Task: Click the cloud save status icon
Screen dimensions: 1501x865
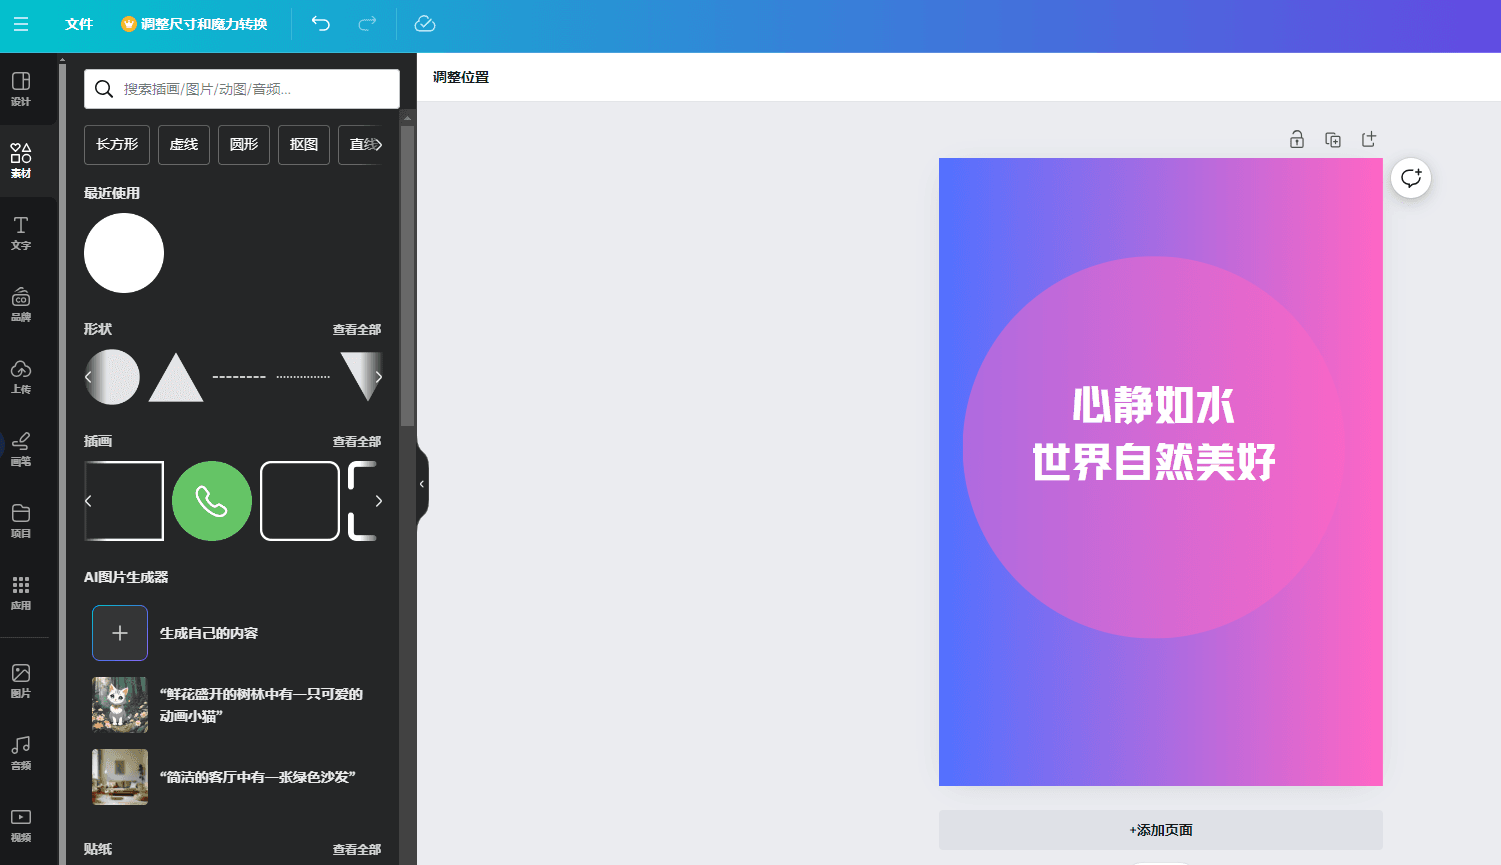Action: pyautogui.click(x=424, y=24)
